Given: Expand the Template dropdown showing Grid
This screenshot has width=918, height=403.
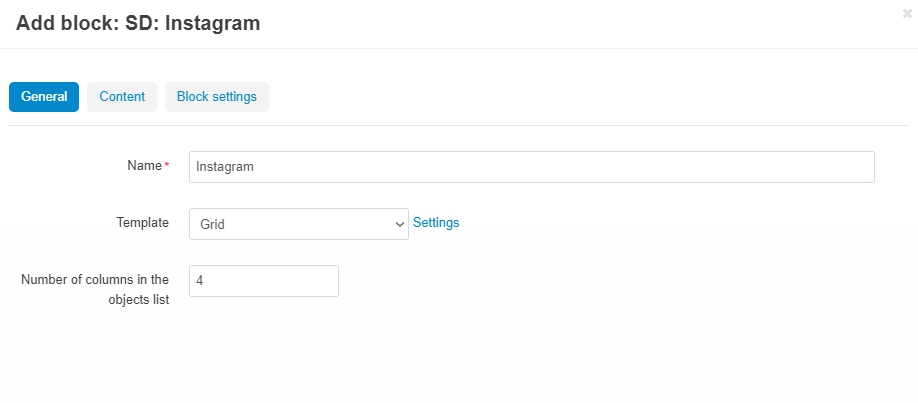Looking at the screenshot, I should click(299, 224).
